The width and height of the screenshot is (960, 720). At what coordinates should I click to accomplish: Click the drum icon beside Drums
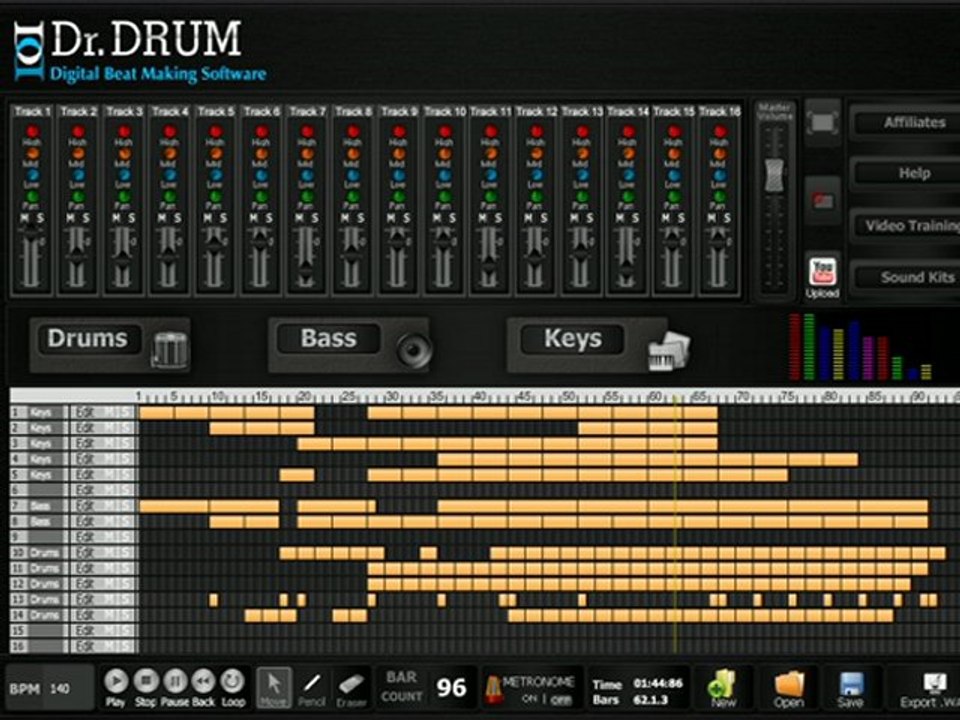click(x=170, y=349)
